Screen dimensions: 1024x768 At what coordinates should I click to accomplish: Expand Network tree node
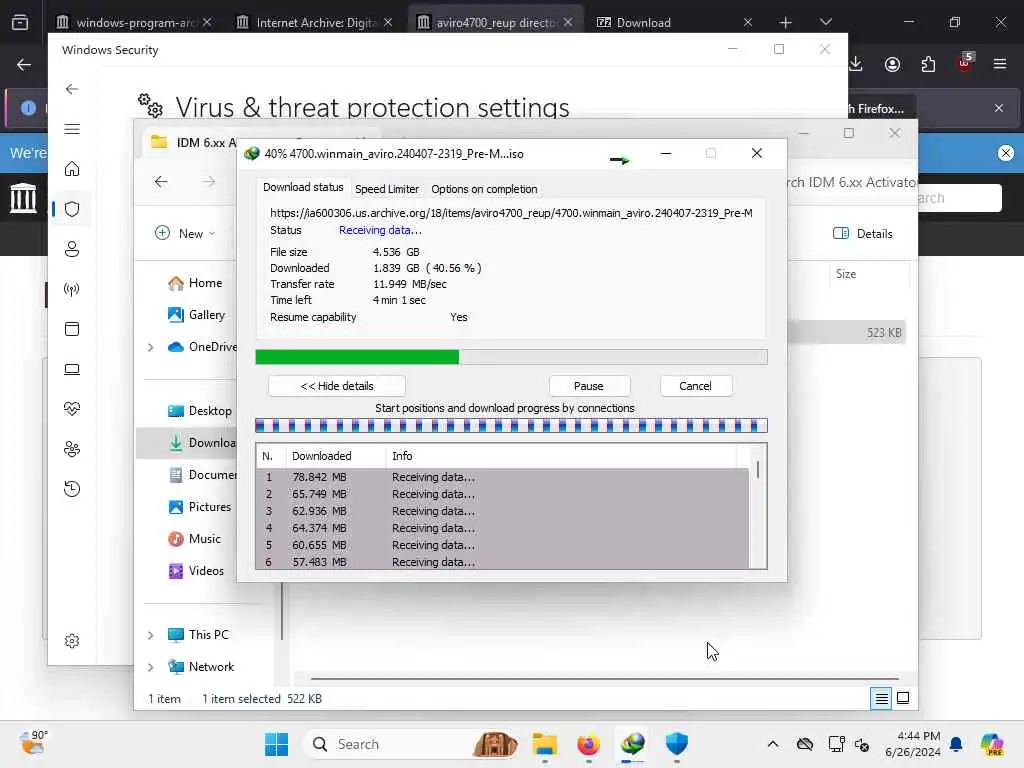tap(151, 667)
